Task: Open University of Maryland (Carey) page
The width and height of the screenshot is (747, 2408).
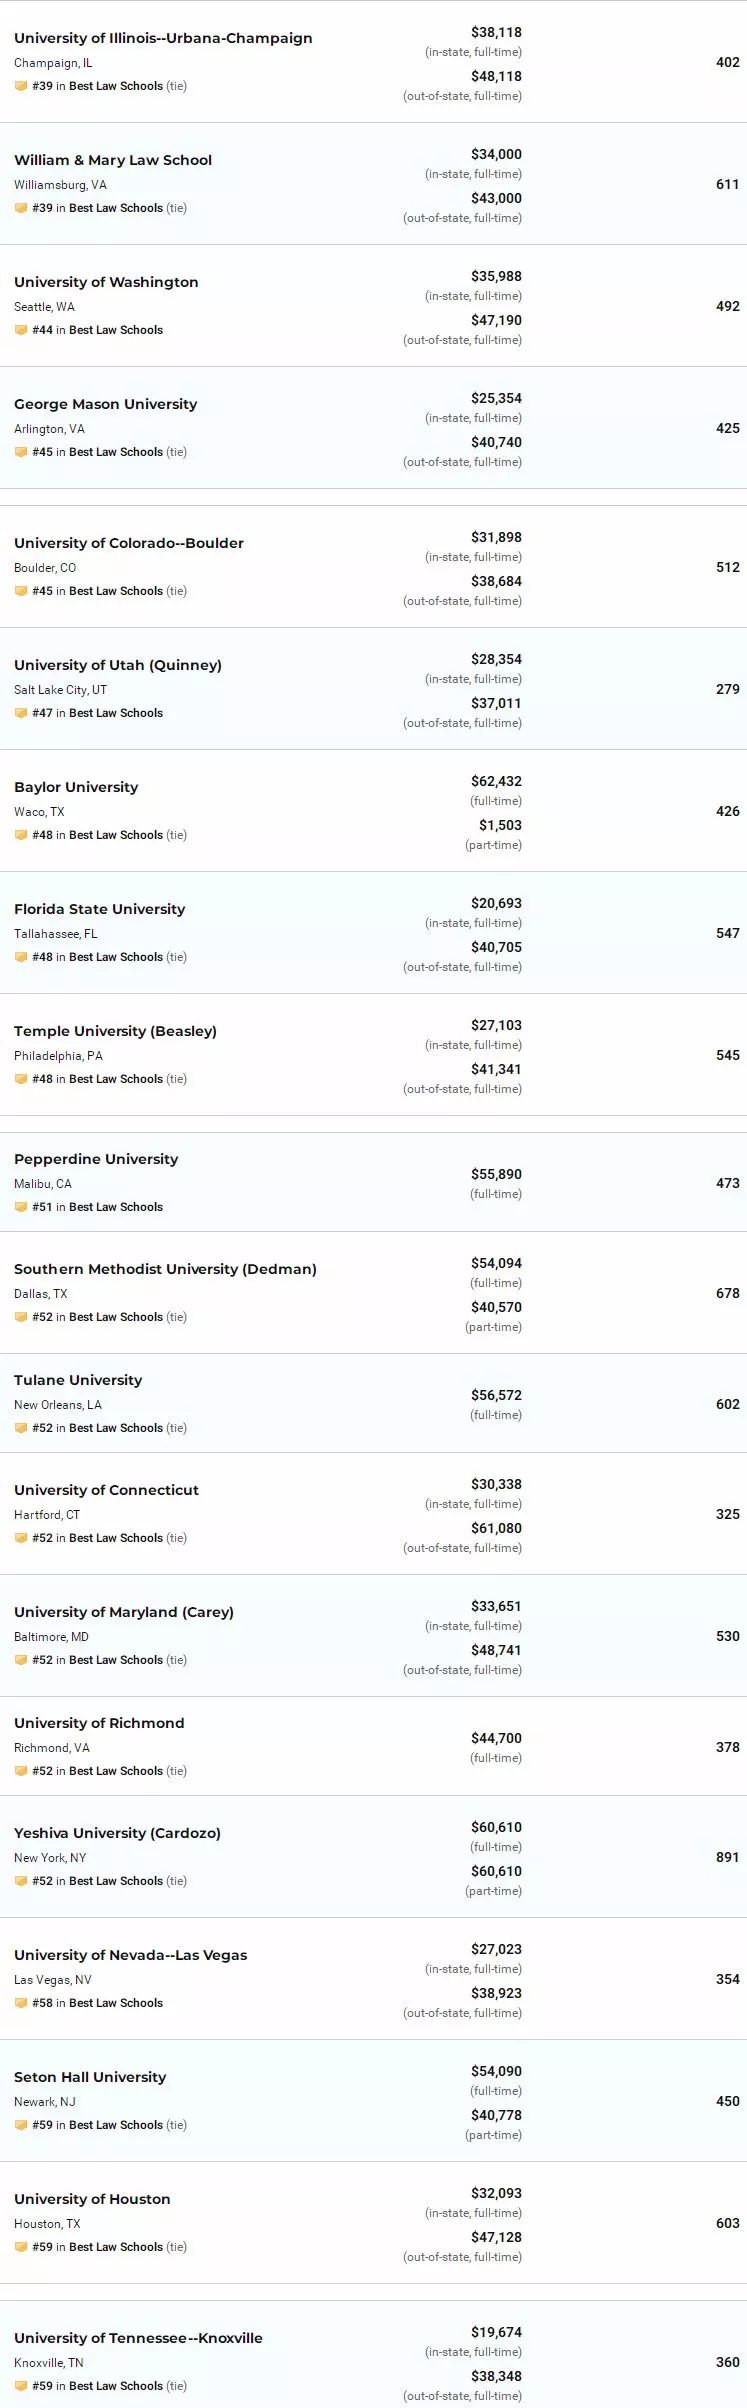Action: pos(124,1612)
